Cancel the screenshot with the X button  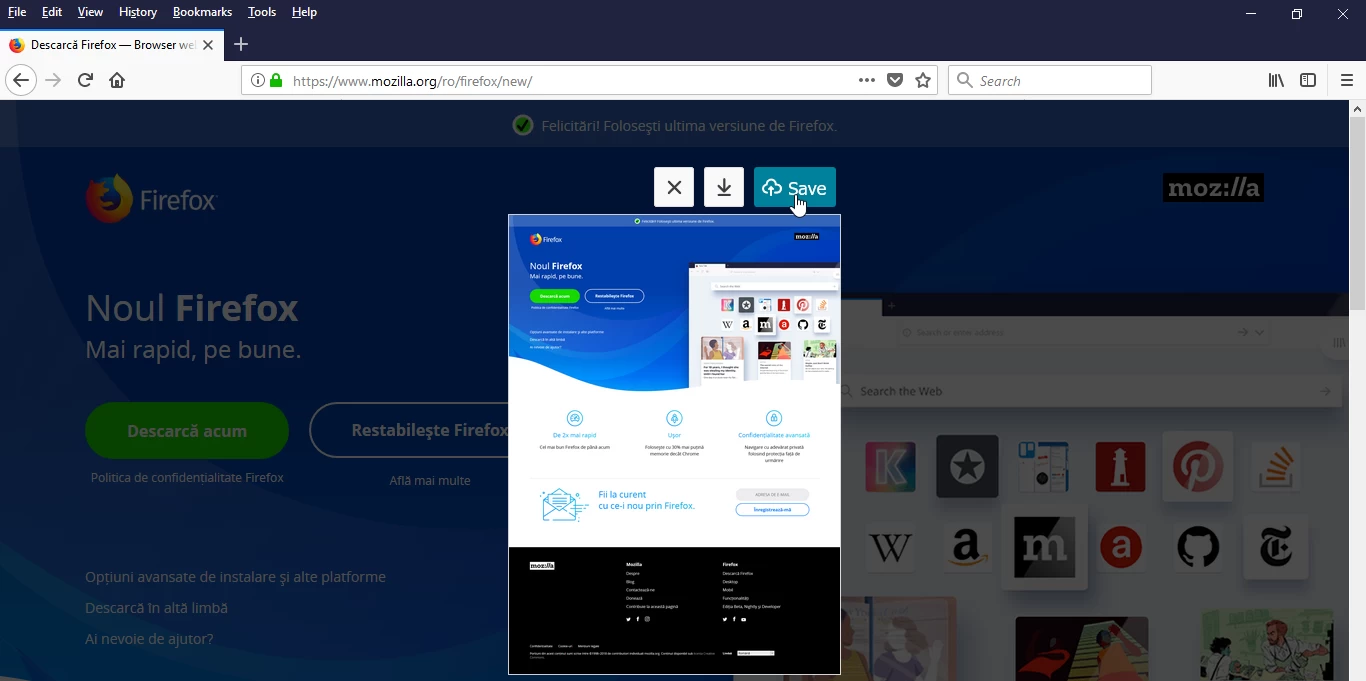(x=673, y=187)
